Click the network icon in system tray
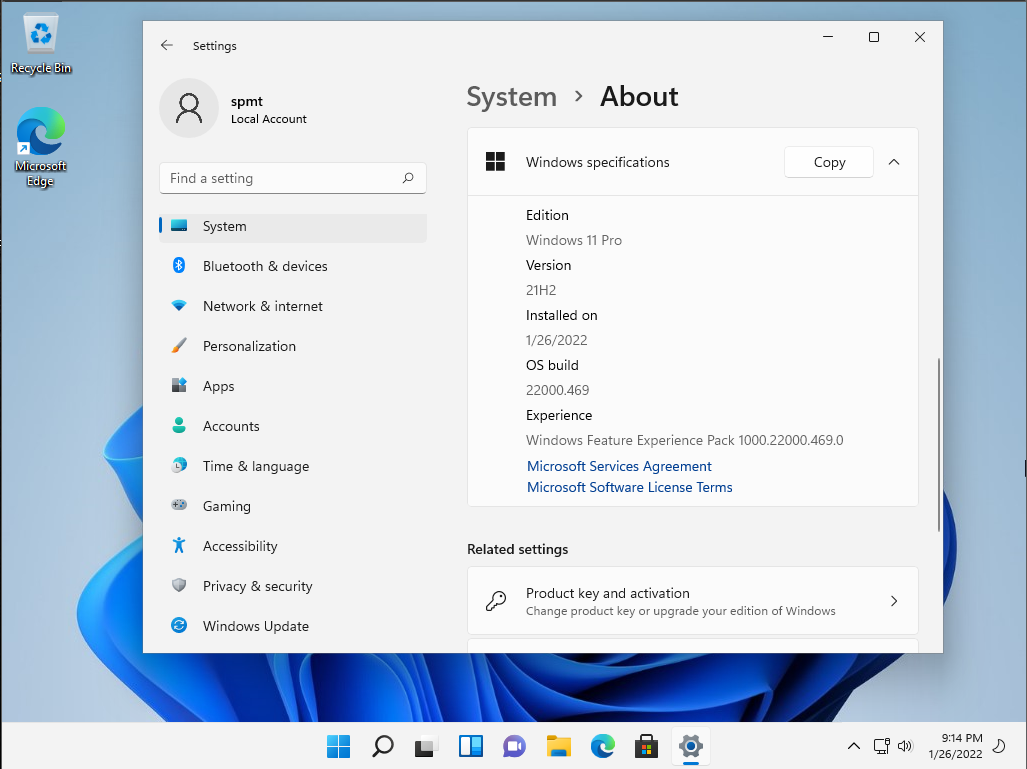1027x769 pixels. coord(882,746)
